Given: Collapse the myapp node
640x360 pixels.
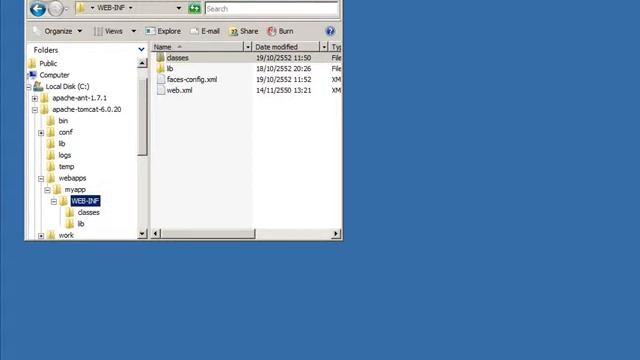Looking at the screenshot, I should click(x=48, y=190).
